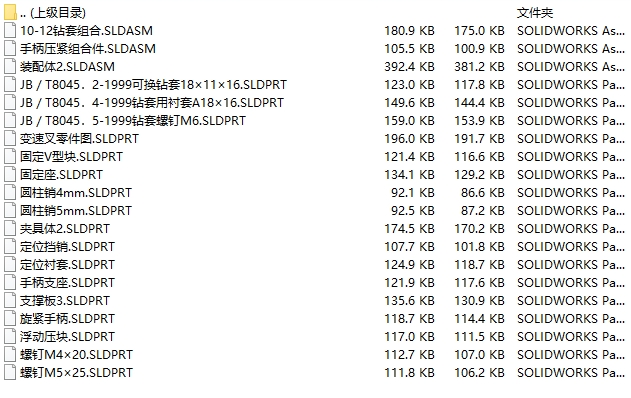The width and height of the screenshot is (631, 398).
Task: Select the file 定位衬套.SLDPRT
Action: pos(67,265)
